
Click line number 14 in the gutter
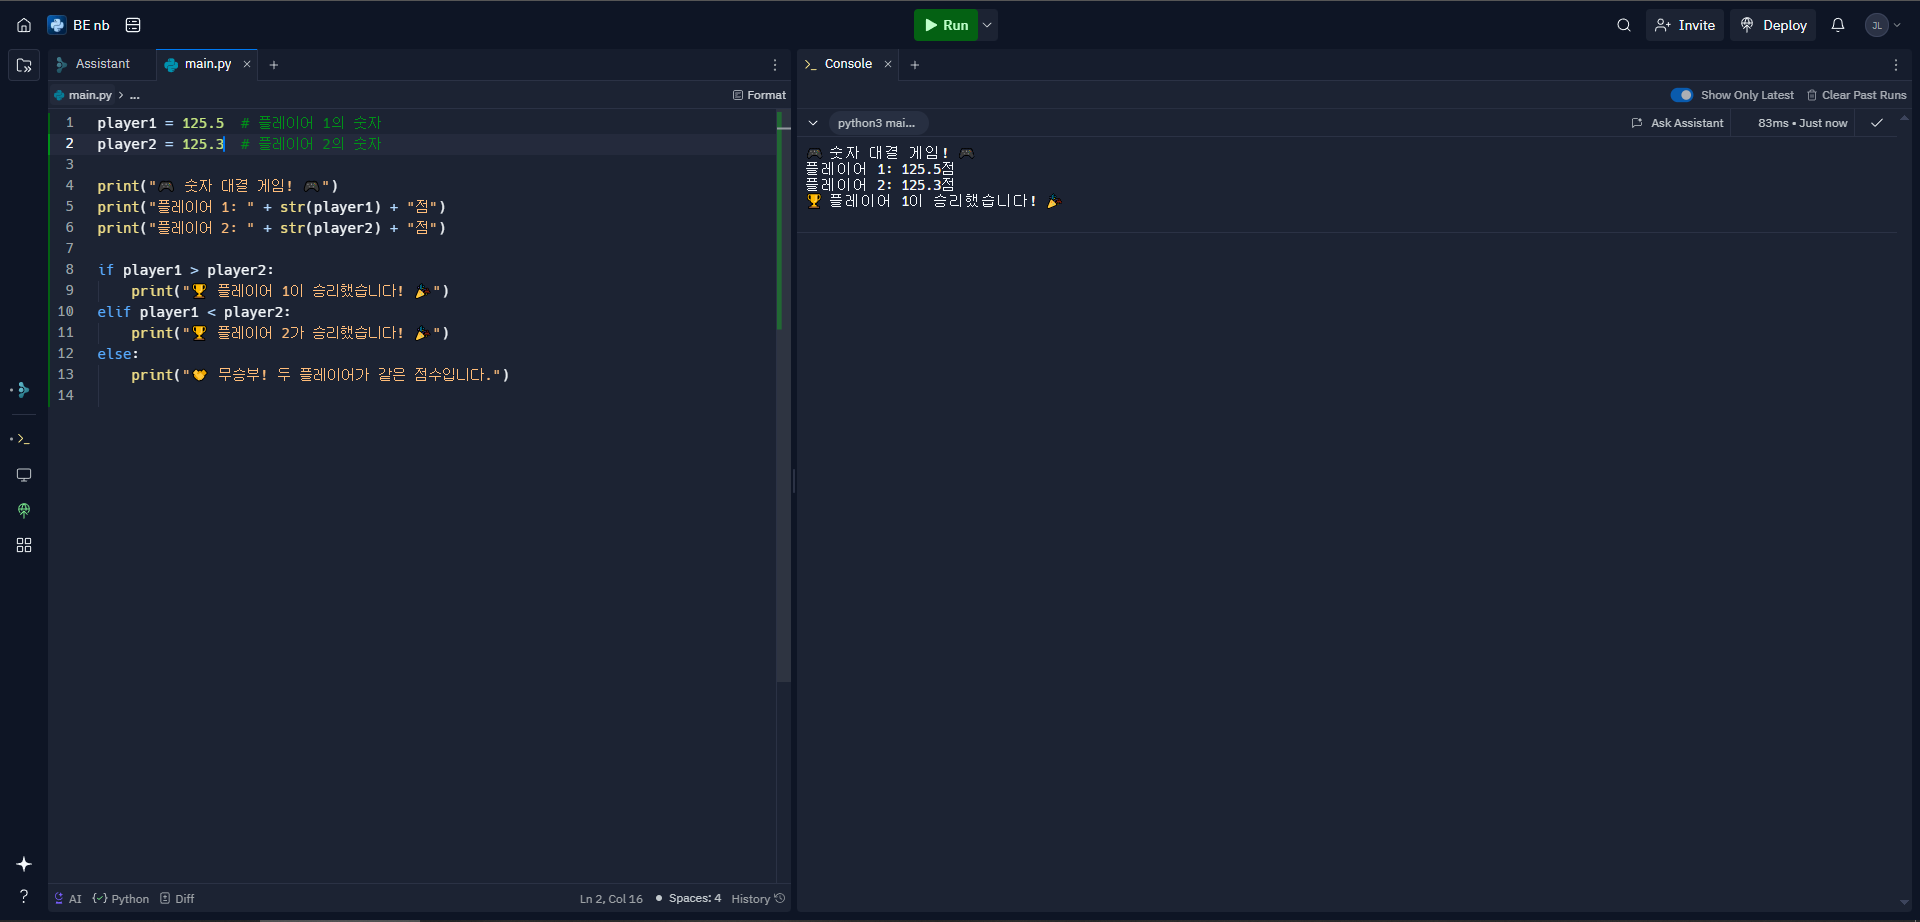click(x=66, y=396)
